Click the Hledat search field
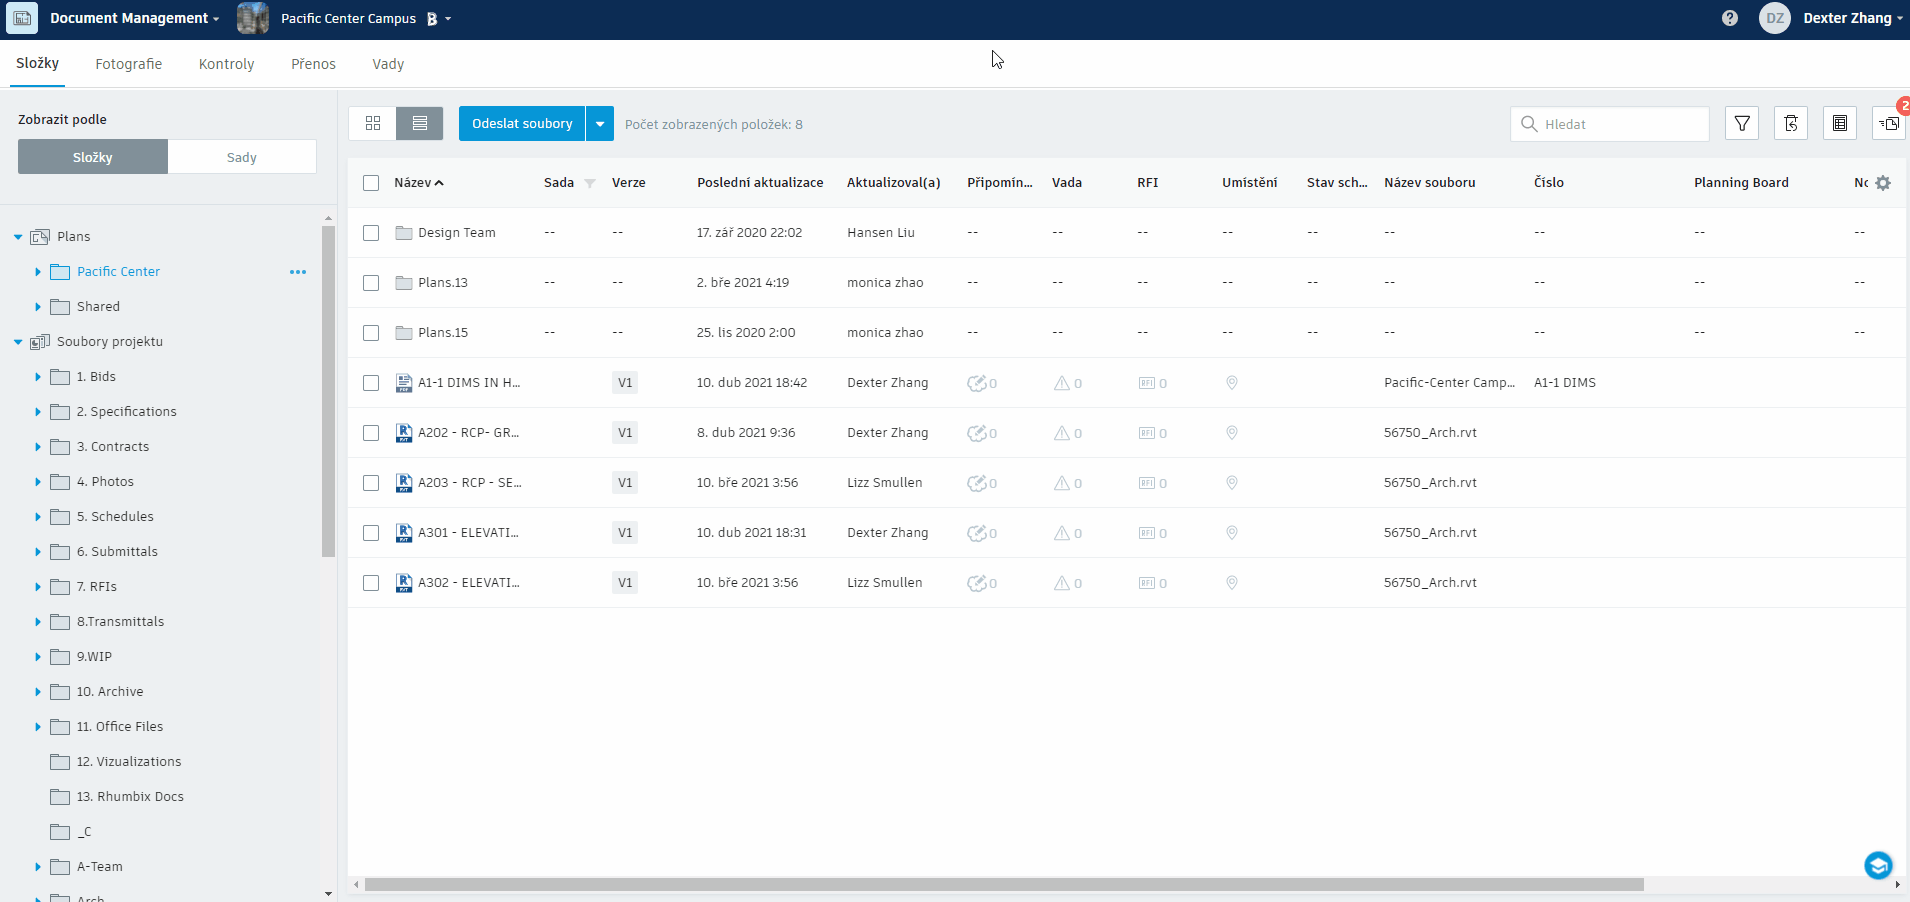This screenshot has height=902, width=1910. coord(1610,124)
